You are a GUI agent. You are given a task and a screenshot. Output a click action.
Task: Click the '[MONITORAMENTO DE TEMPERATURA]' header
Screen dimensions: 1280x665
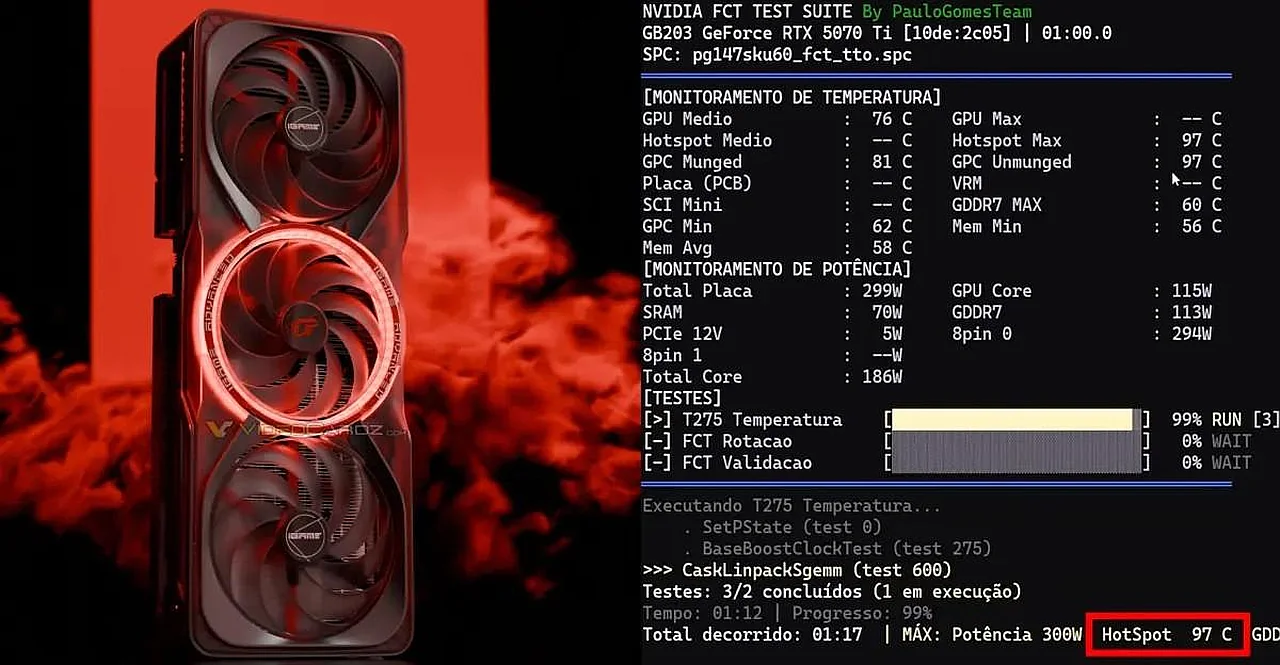[792, 97]
